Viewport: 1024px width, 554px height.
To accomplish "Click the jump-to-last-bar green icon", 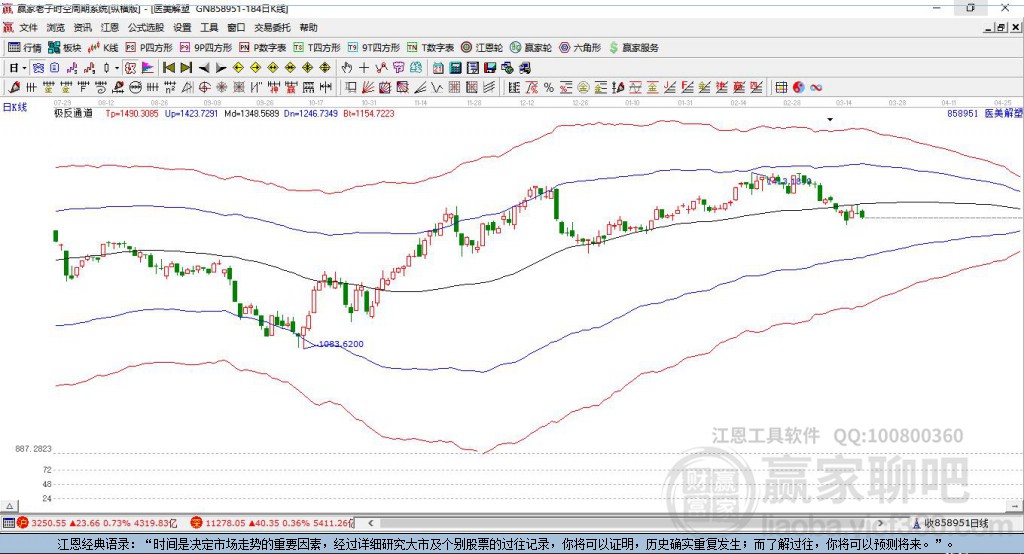I will click(186, 68).
